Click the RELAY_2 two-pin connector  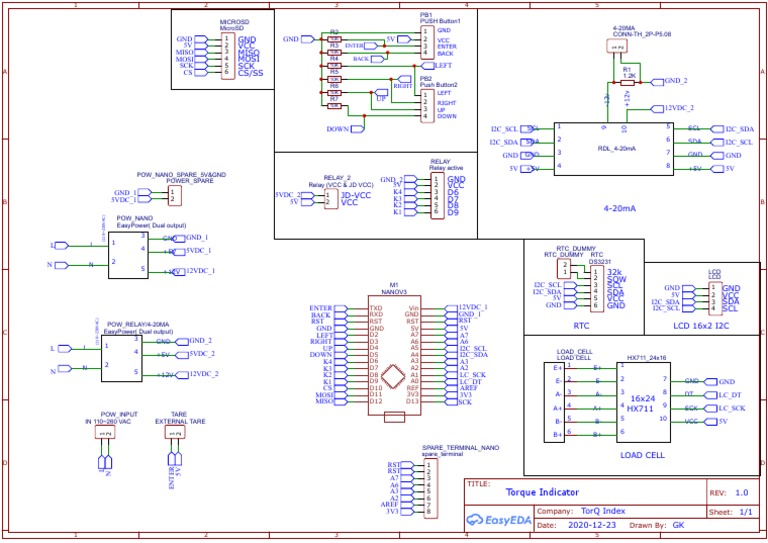tap(331, 198)
